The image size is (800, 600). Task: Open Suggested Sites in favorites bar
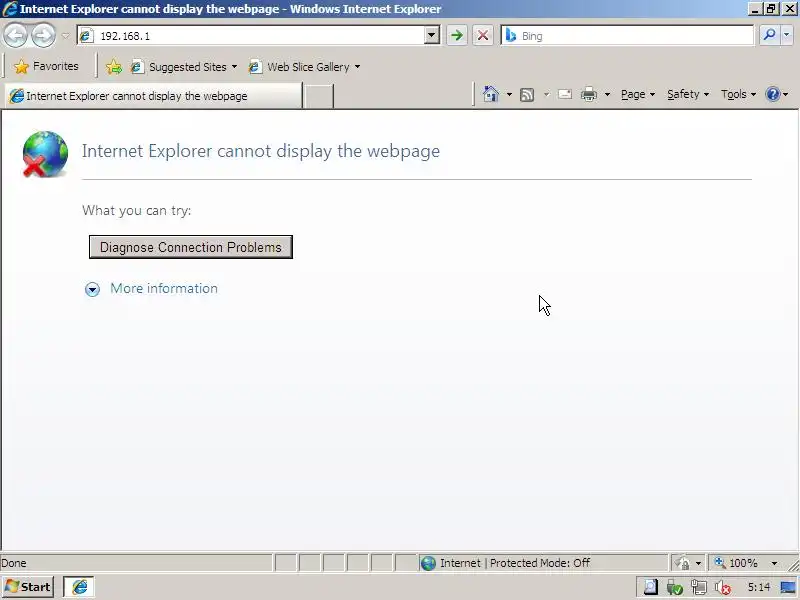pyautogui.click(x=184, y=67)
